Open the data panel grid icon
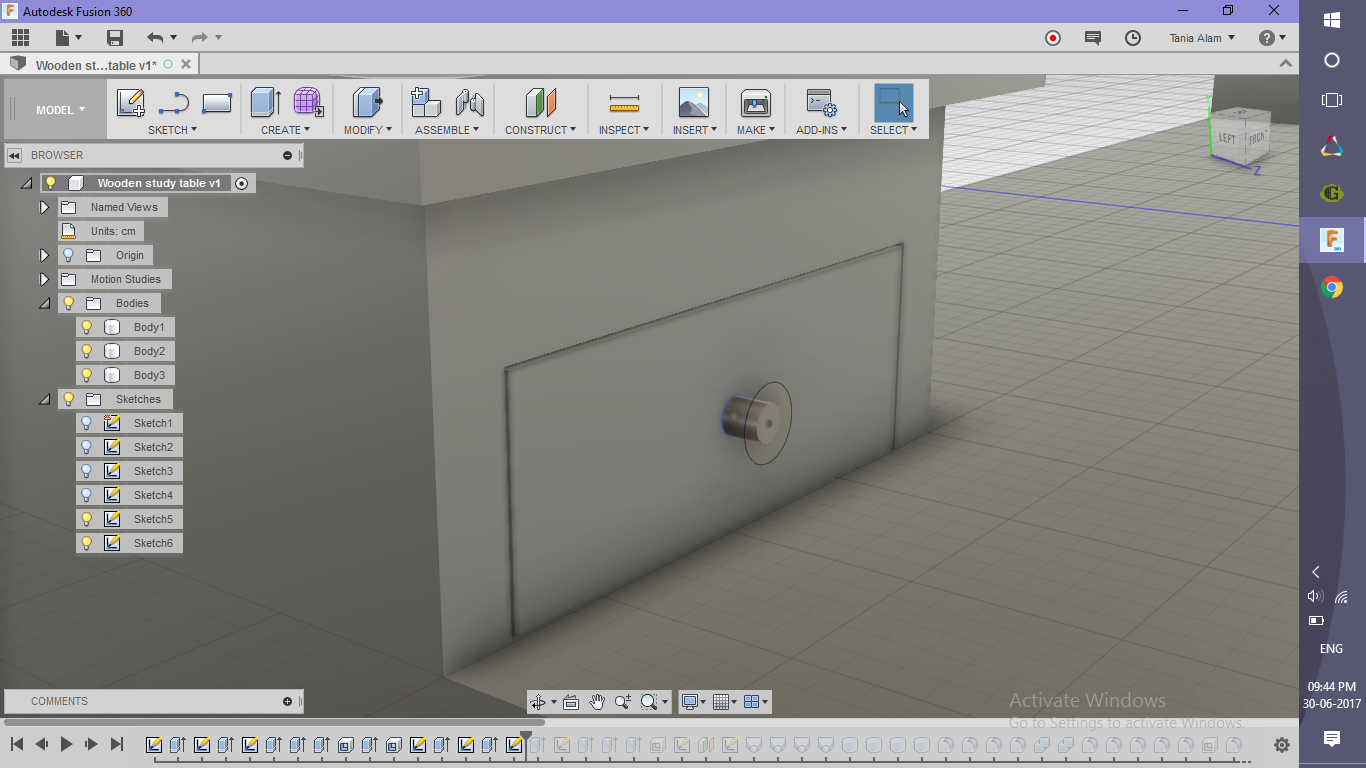This screenshot has height=768, width=1366. (20, 38)
